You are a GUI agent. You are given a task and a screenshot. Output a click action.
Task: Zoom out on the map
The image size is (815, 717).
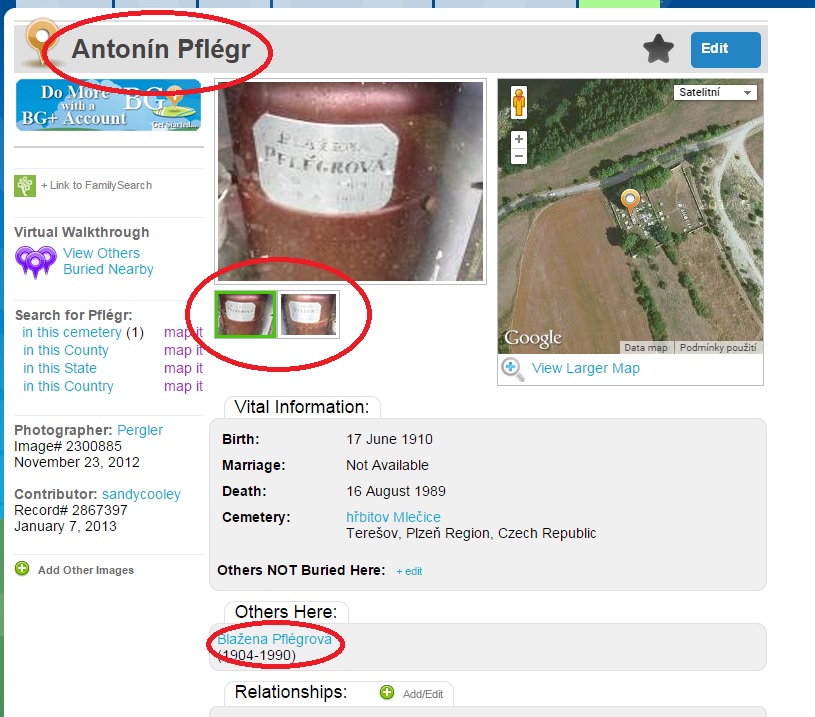point(519,156)
